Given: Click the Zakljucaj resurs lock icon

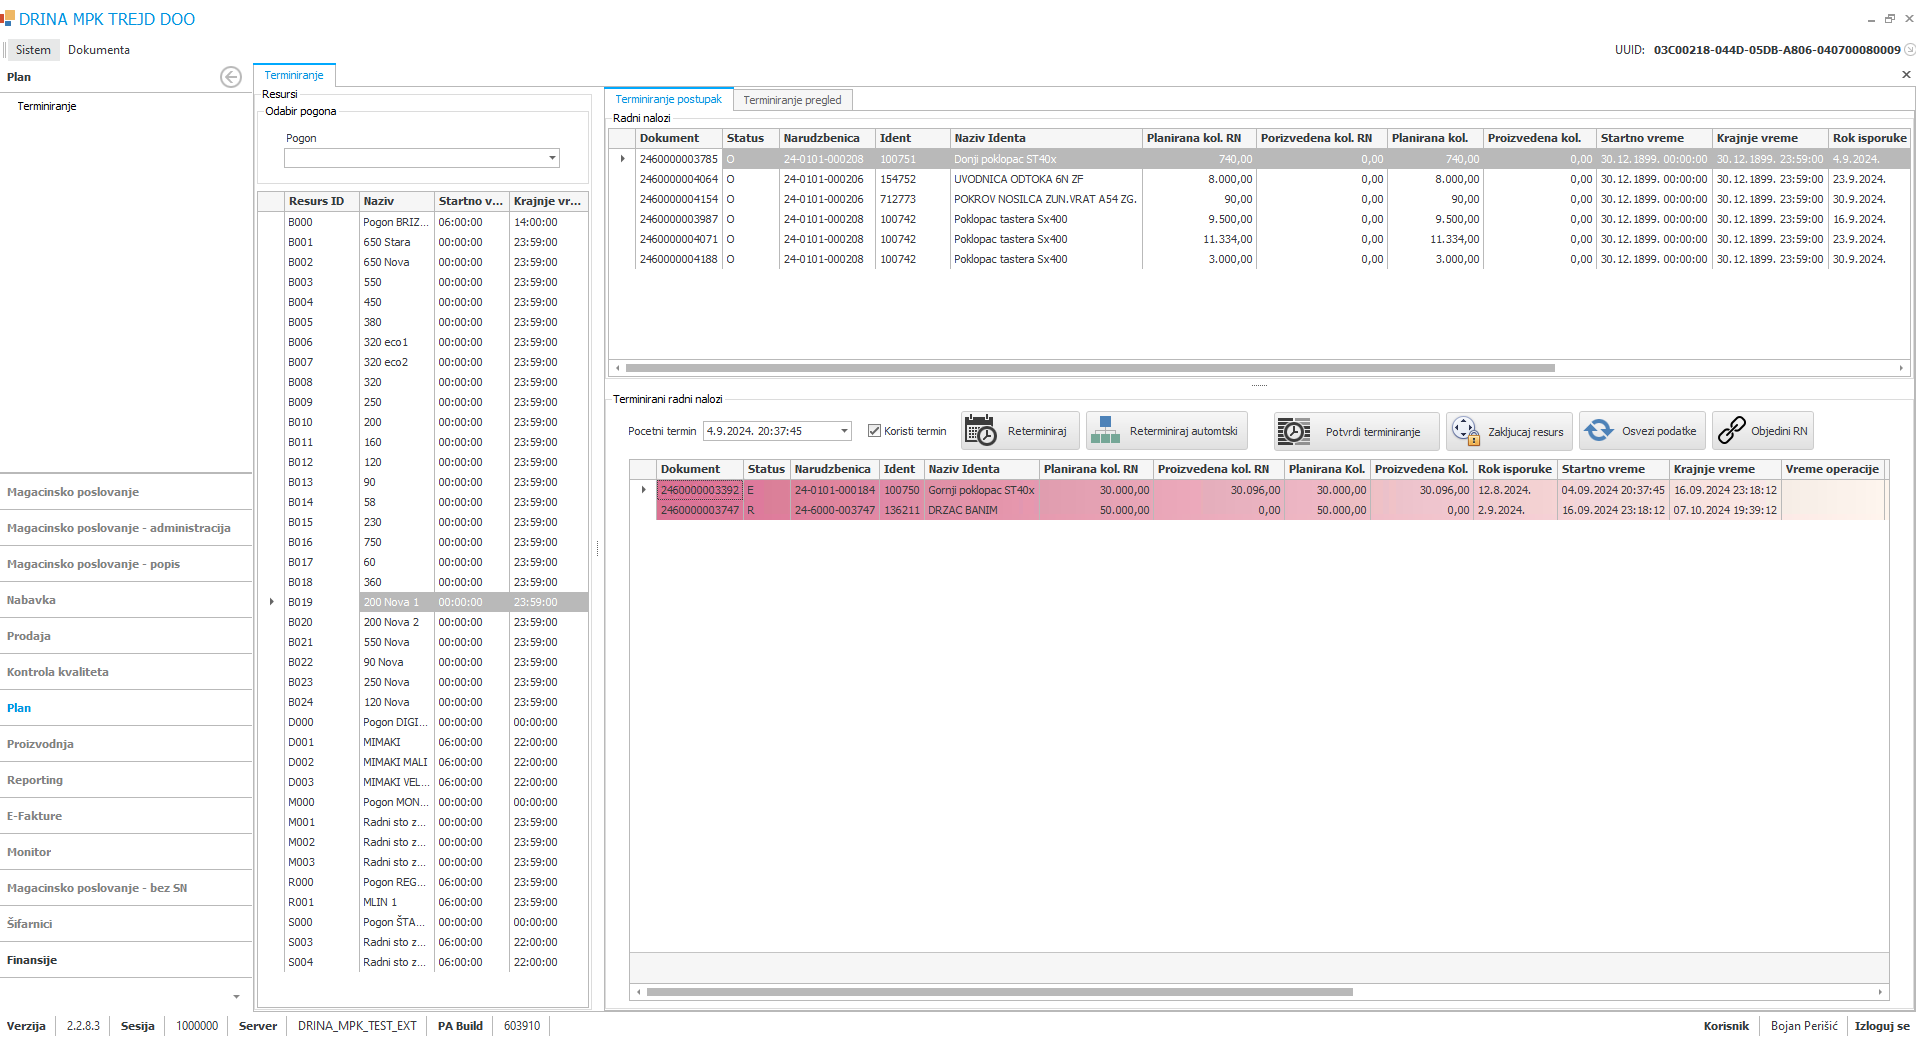Looking at the screenshot, I should click(1465, 431).
